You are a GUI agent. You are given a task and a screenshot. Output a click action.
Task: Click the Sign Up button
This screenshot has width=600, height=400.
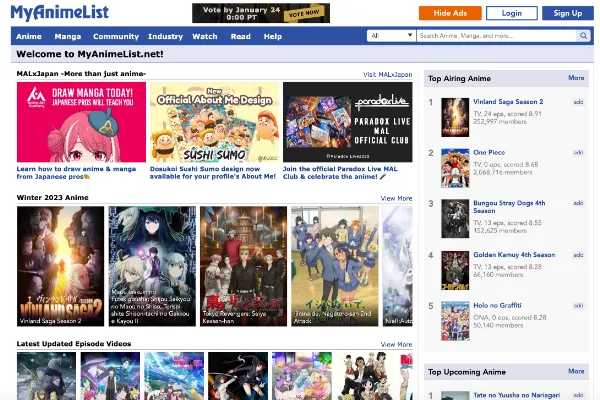click(x=567, y=13)
